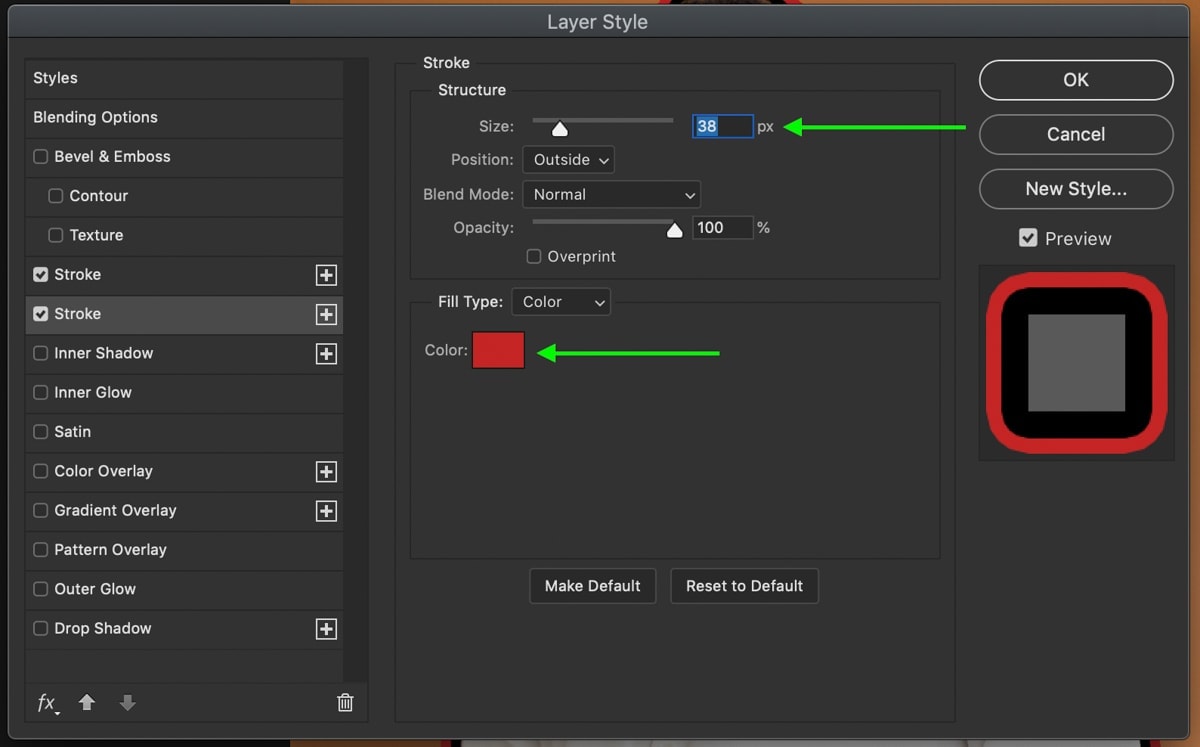The height and width of the screenshot is (747, 1200).
Task: Enable the Overprint option
Action: coord(533,257)
